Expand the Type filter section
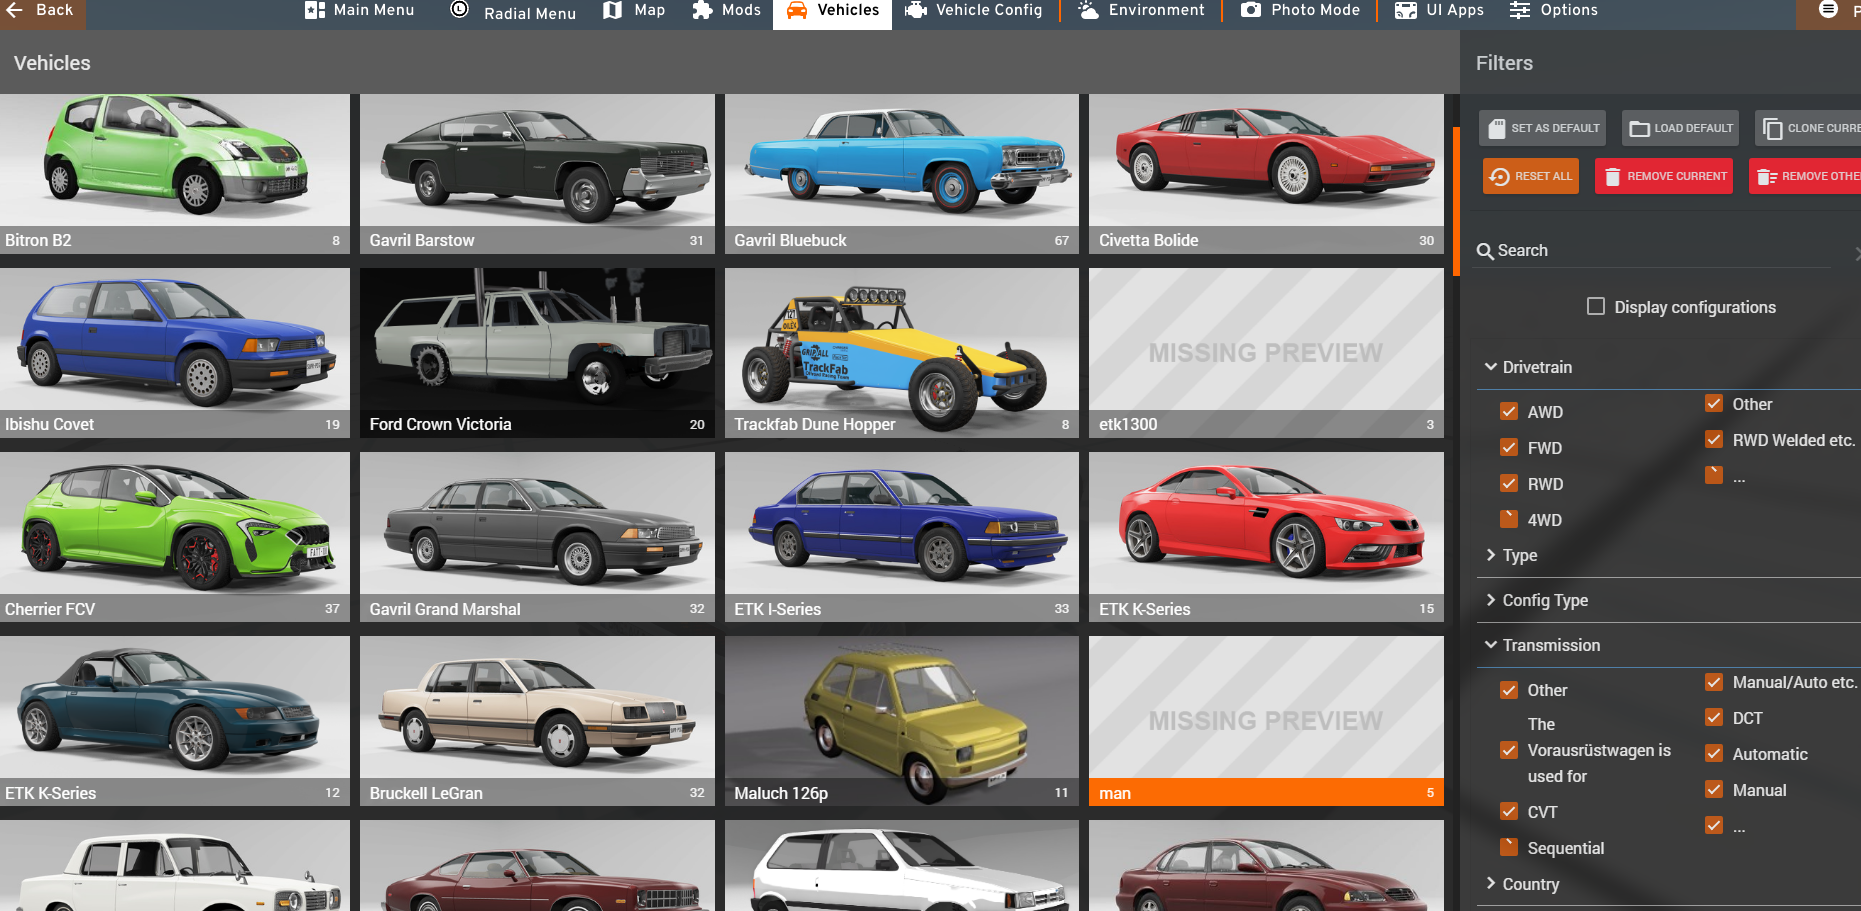The width and height of the screenshot is (1861, 911). pyautogui.click(x=1668, y=555)
